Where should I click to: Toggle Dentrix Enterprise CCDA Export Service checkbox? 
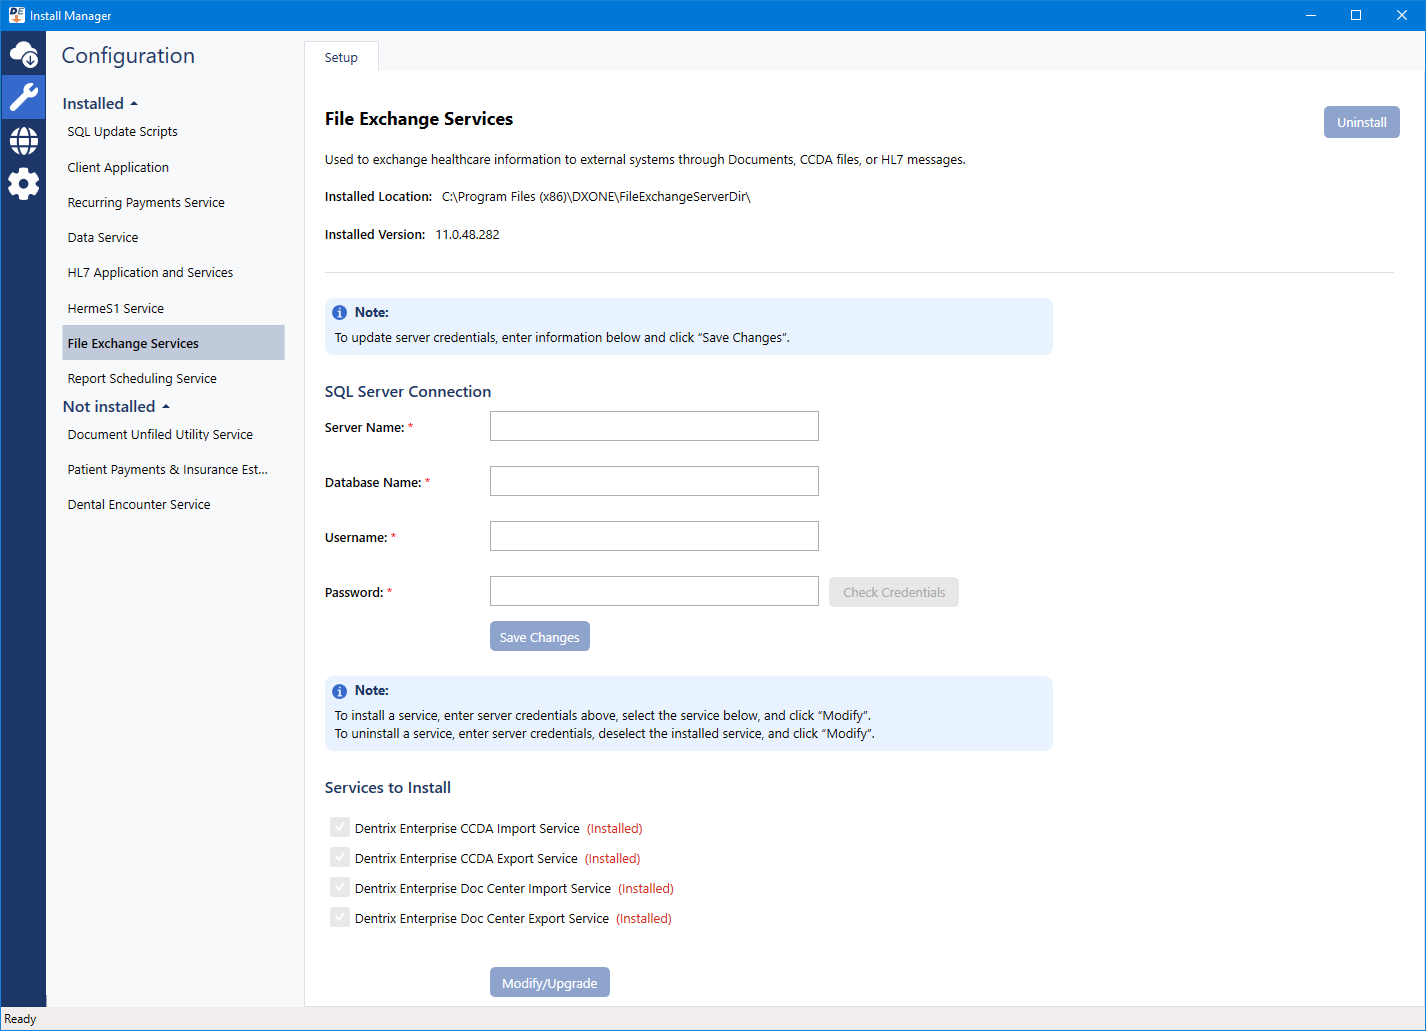[340, 858]
